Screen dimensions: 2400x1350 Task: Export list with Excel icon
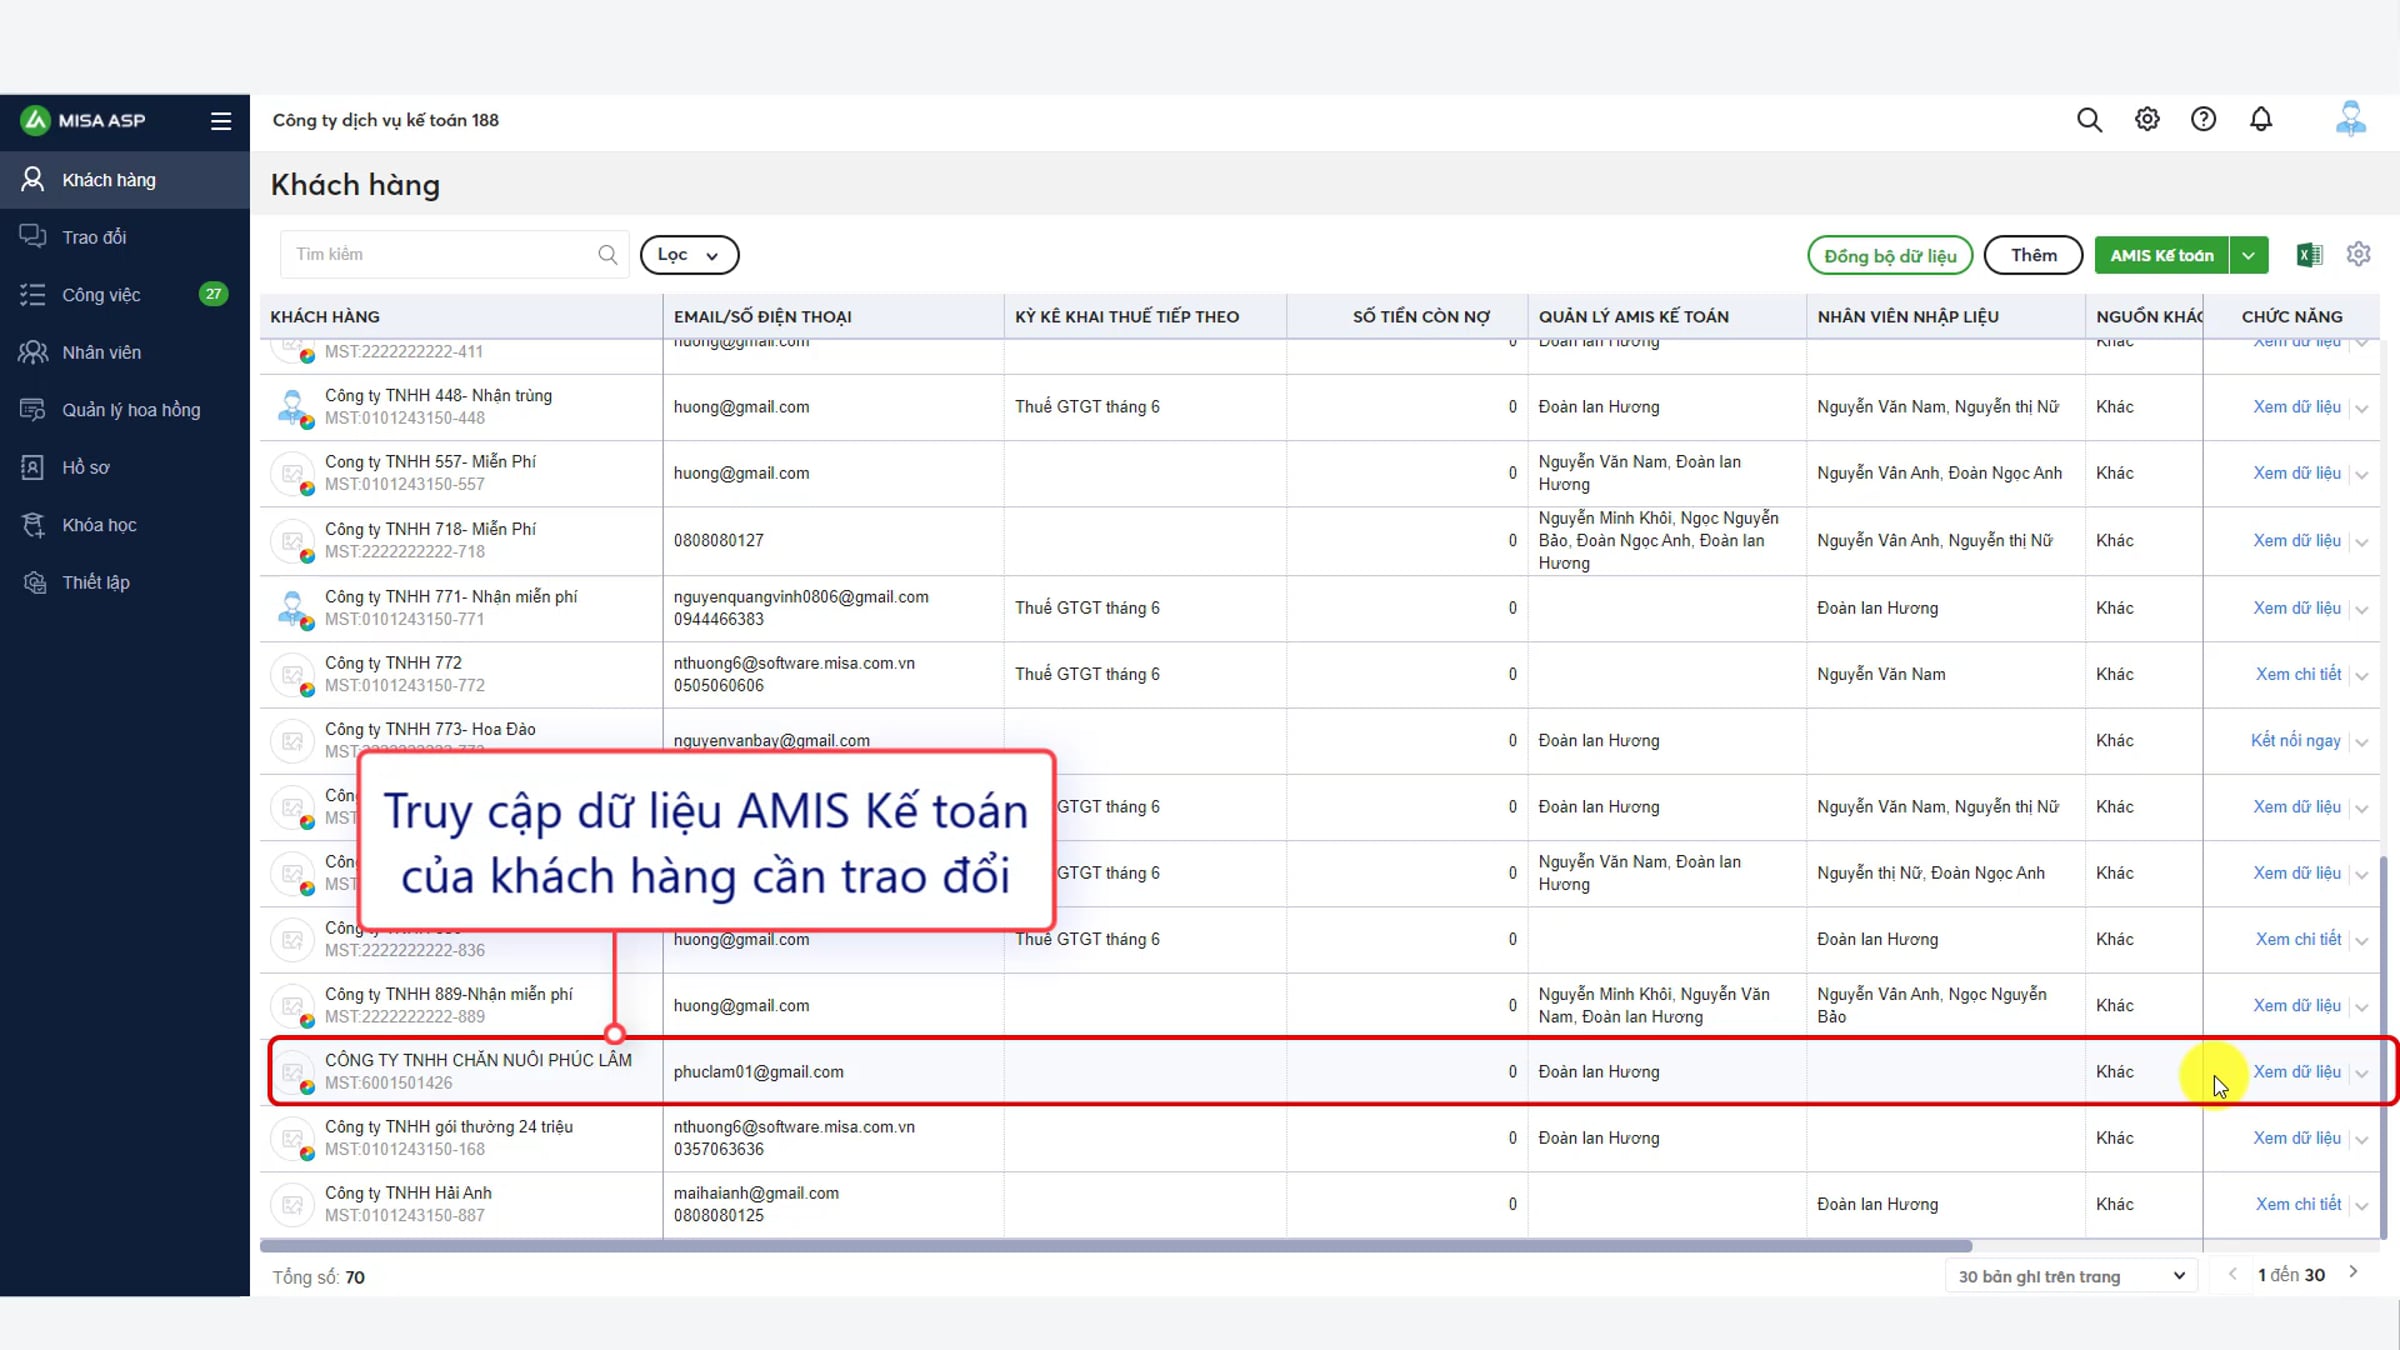[x=2309, y=255]
